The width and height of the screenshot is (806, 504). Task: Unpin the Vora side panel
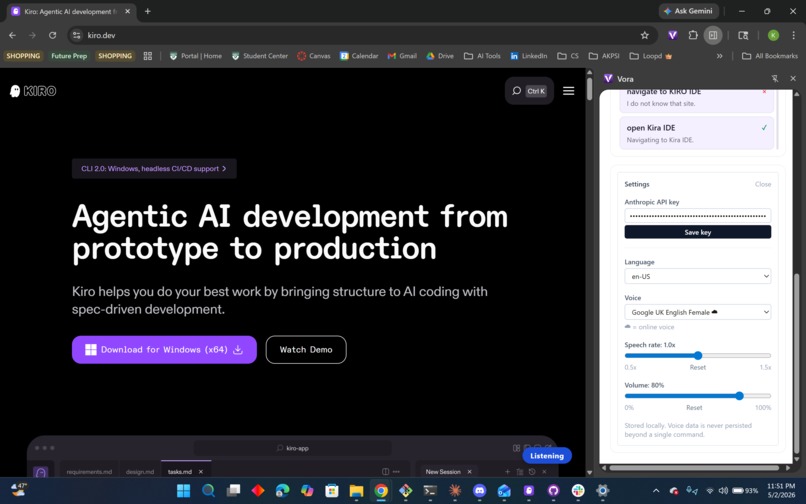pos(775,79)
